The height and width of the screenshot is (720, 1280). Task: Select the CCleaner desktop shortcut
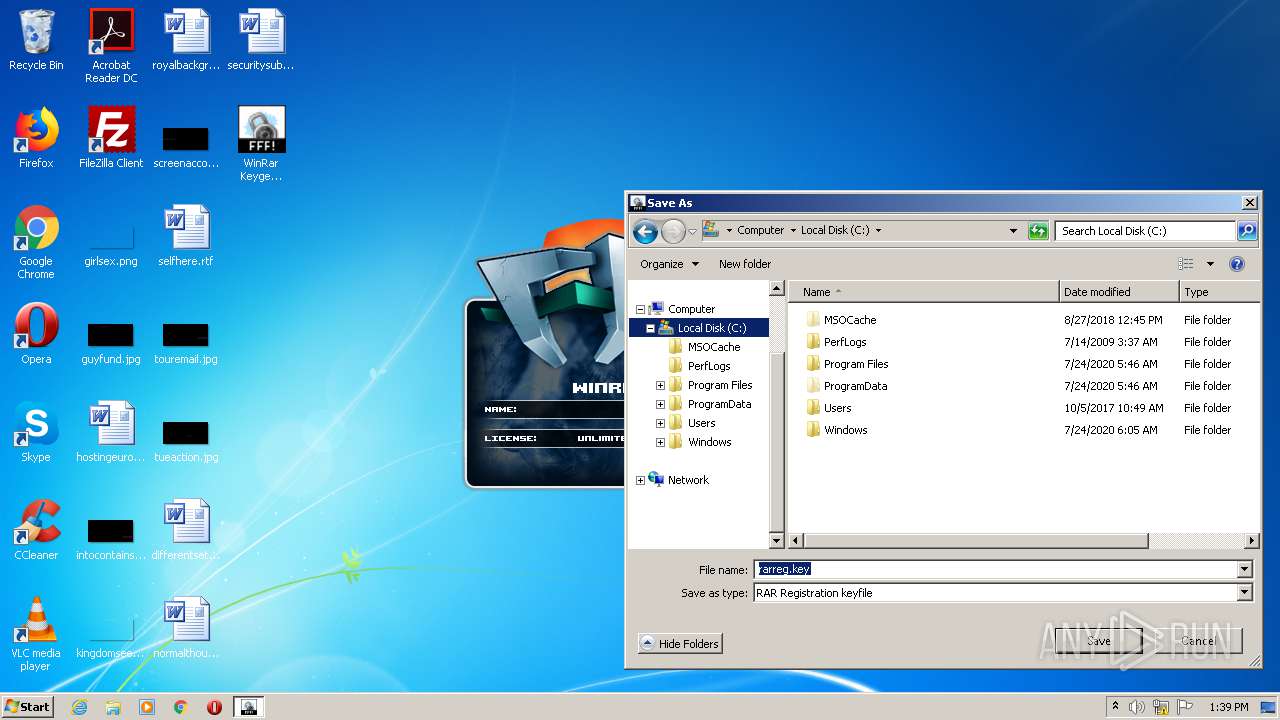coord(36,530)
